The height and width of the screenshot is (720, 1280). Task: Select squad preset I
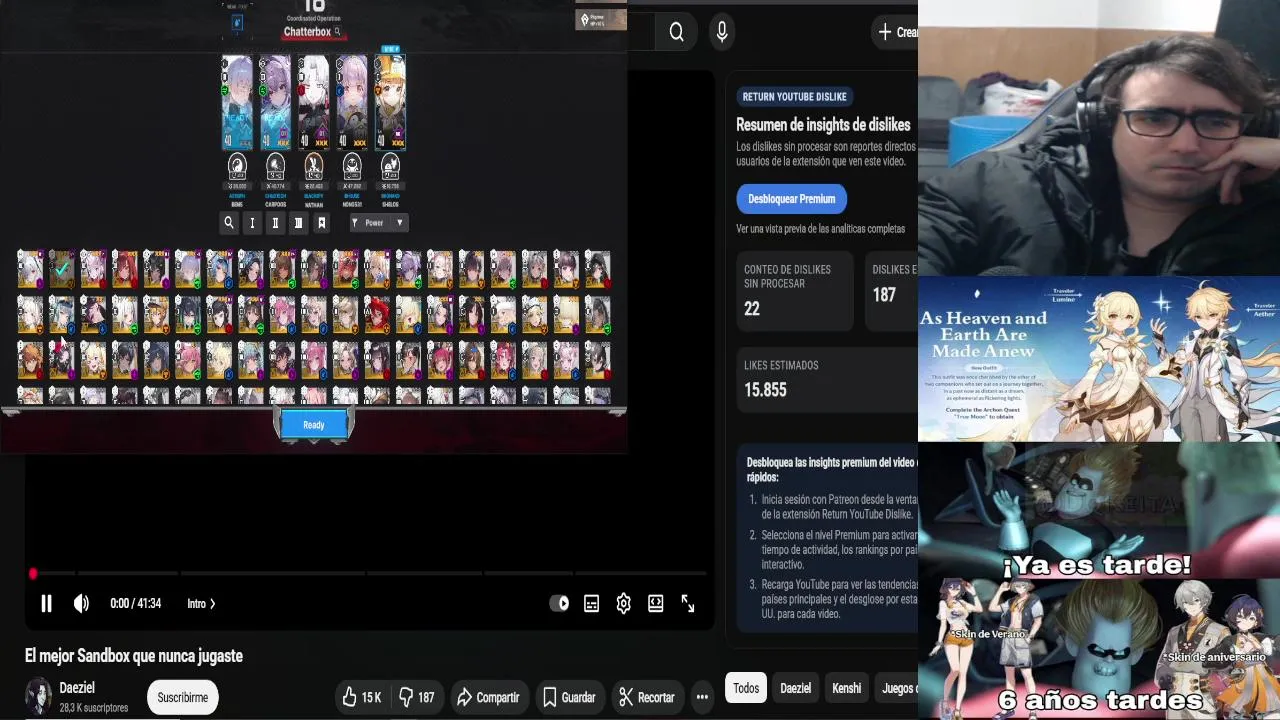click(x=252, y=223)
